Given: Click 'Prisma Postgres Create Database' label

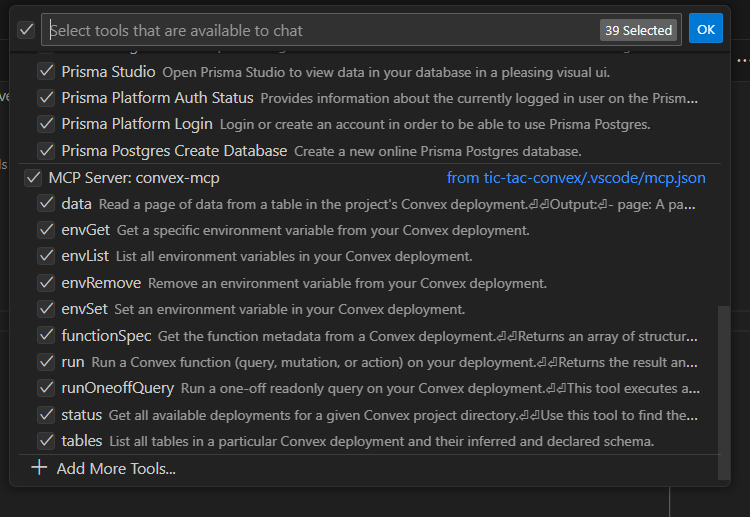Looking at the screenshot, I should (x=174, y=151).
